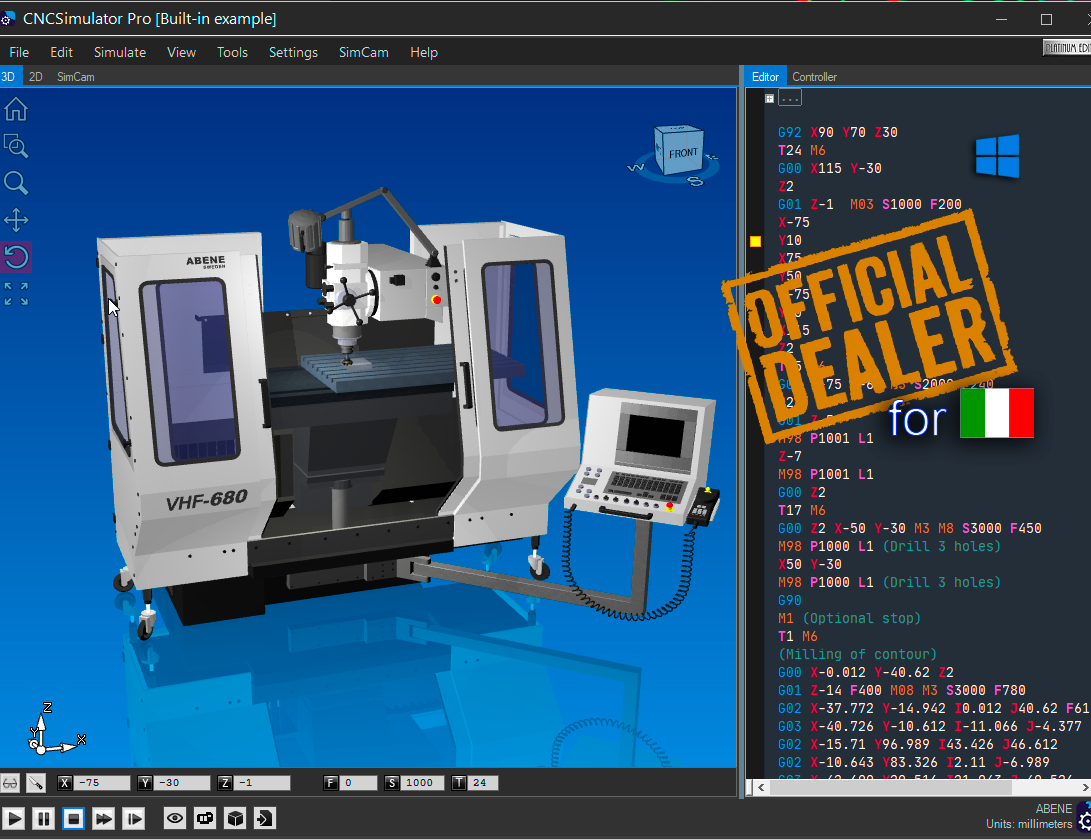Open the Help menu

tap(424, 52)
